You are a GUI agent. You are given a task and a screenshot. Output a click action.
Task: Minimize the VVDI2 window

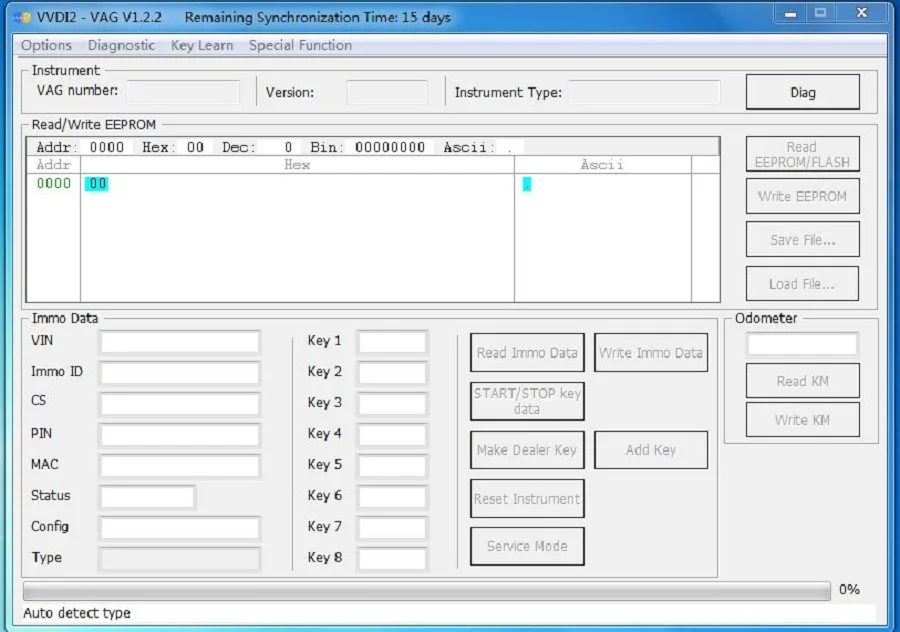[x=790, y=13]
